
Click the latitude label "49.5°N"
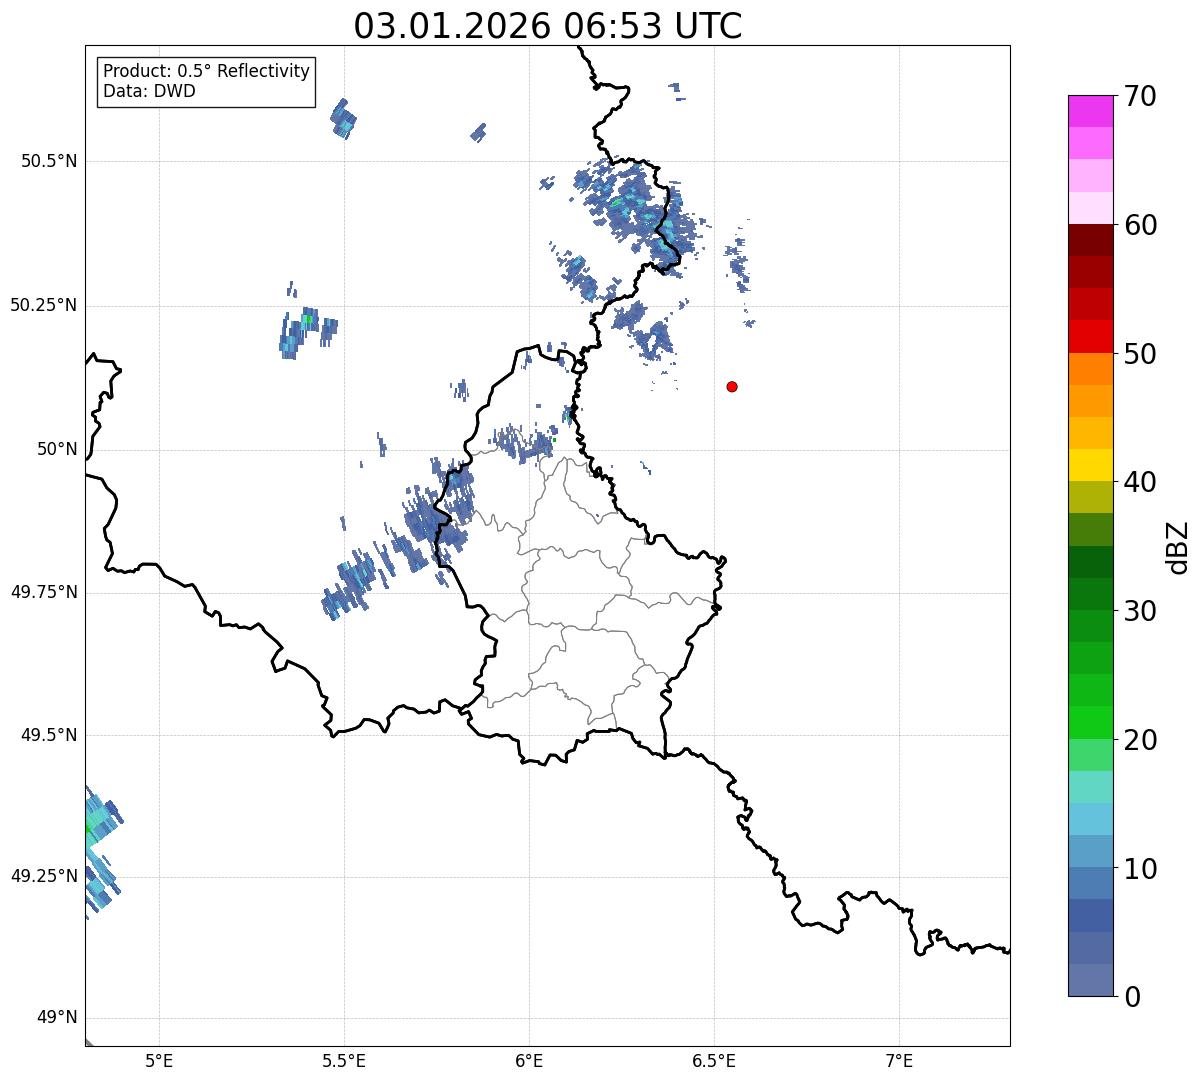coord(49,735)
